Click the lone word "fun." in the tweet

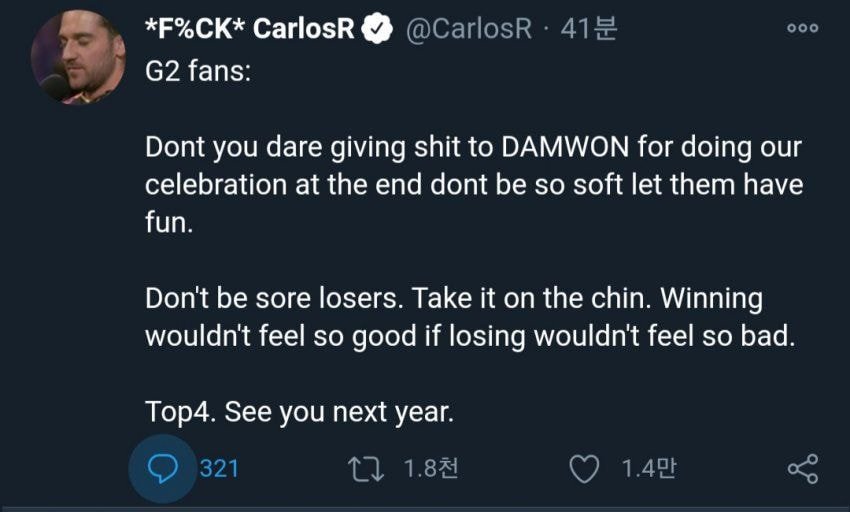(167, 222)
